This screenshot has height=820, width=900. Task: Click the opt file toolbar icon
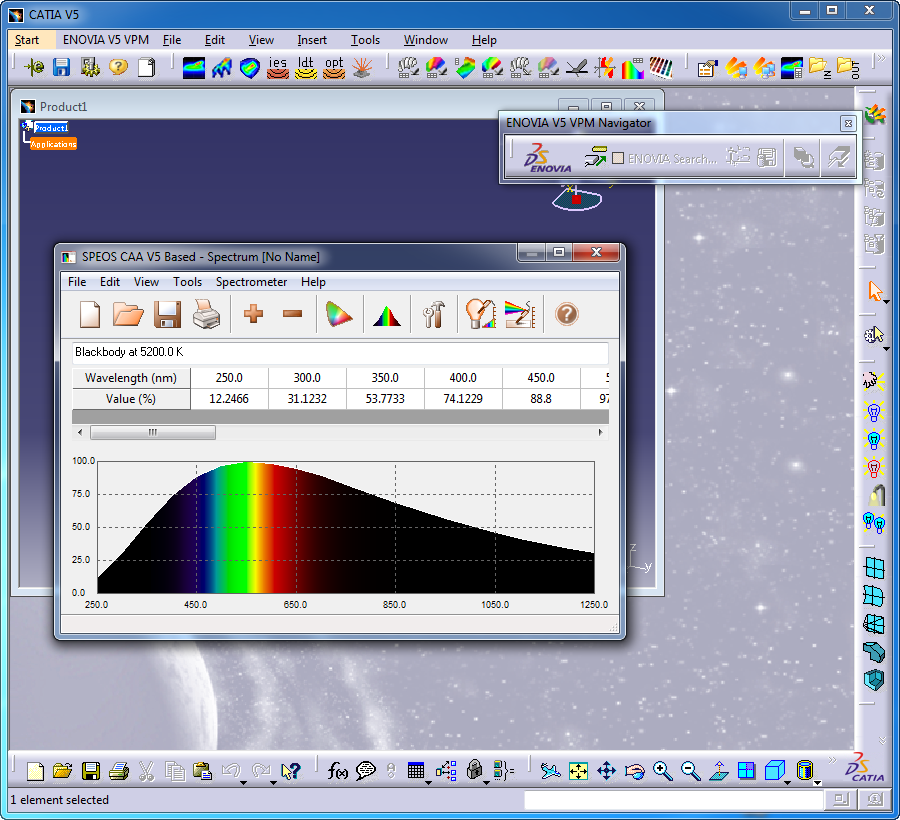pyautogui.click(x=333, y=68)
